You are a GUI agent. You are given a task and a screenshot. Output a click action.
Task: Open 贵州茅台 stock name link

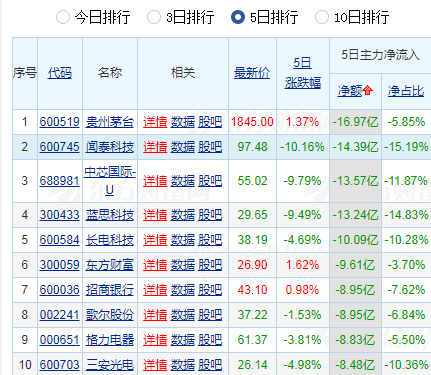[x=110, y=122]
